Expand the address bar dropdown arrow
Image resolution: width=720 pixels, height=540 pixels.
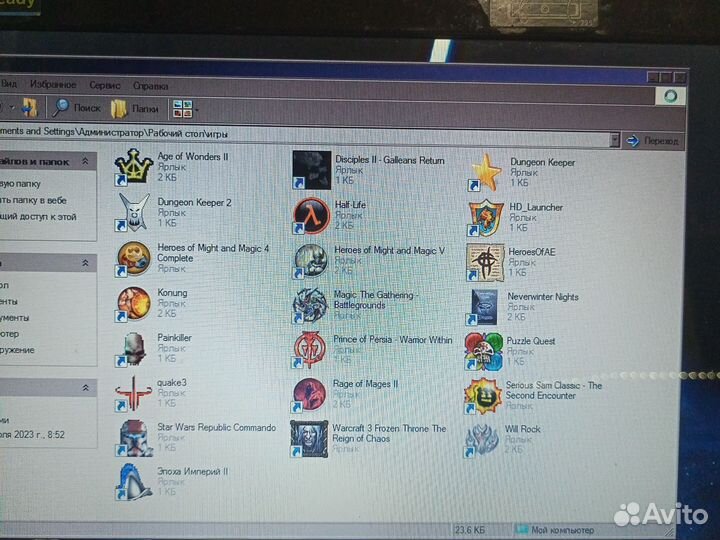click(615, 141)
